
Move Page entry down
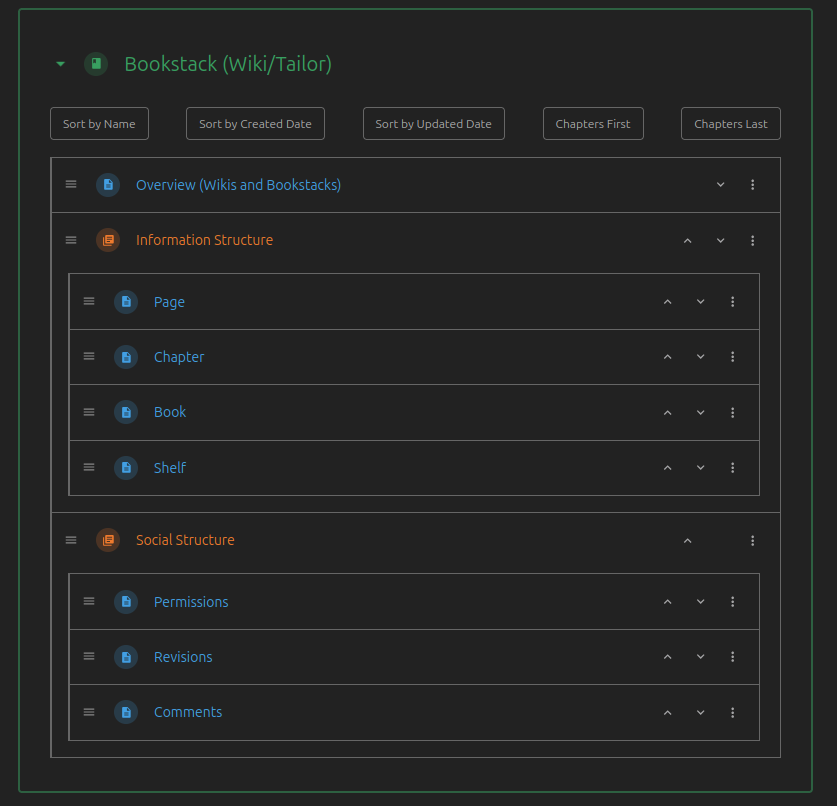pyautogui.click(x=700, y=302)
